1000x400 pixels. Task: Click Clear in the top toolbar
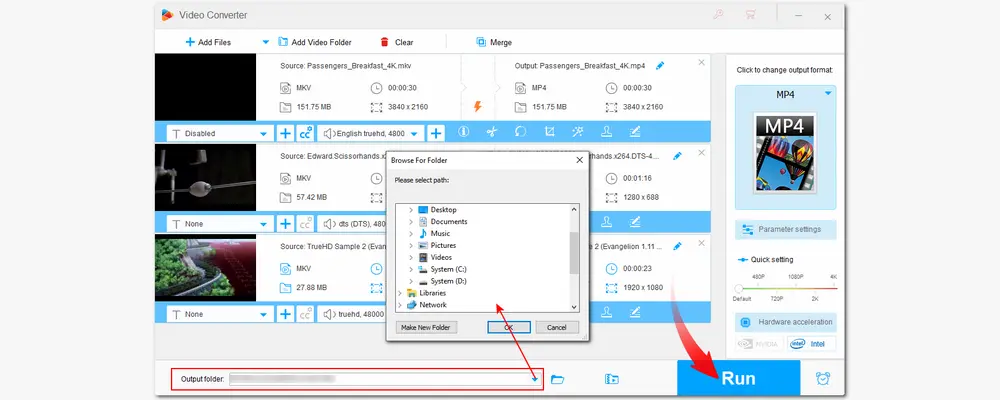point(397,42)
